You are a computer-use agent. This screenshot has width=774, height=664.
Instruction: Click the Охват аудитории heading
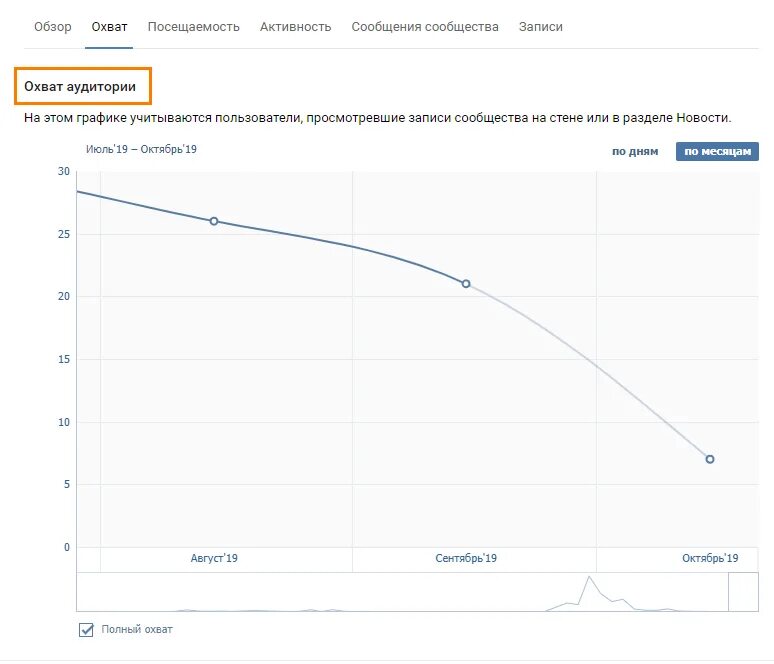click(80, 86)
